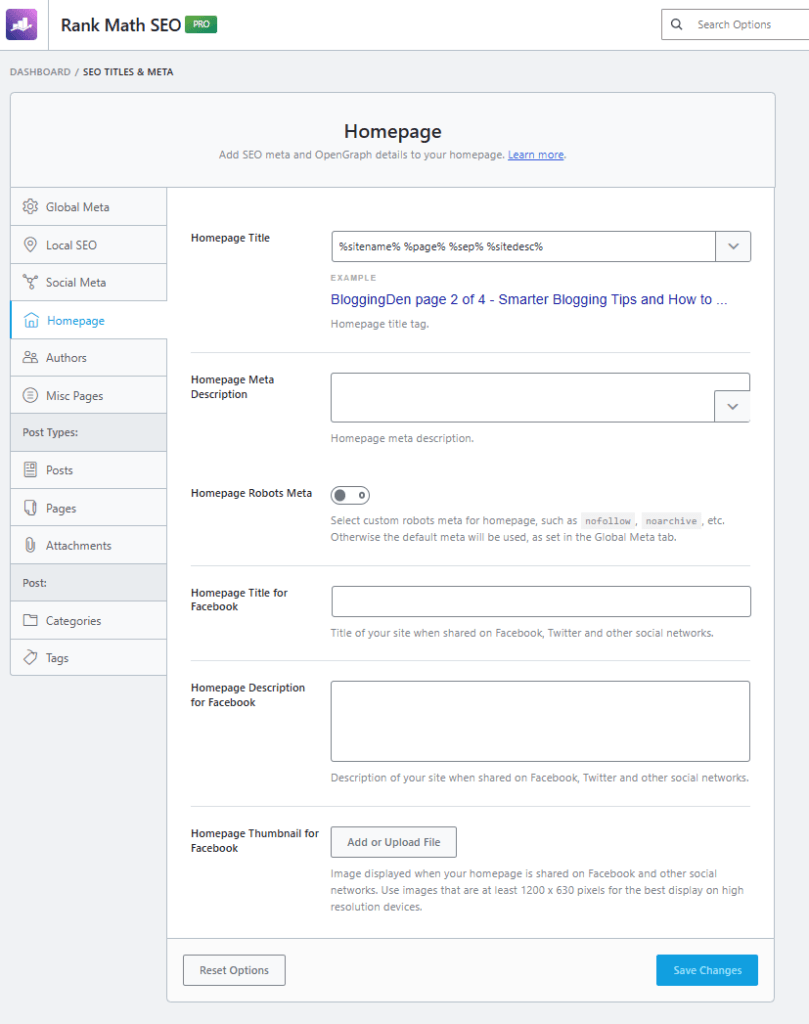Click the Local SEO pin icon
Image resolution: width=809 pixels, height=1024 pixels.
click(30, 245)
